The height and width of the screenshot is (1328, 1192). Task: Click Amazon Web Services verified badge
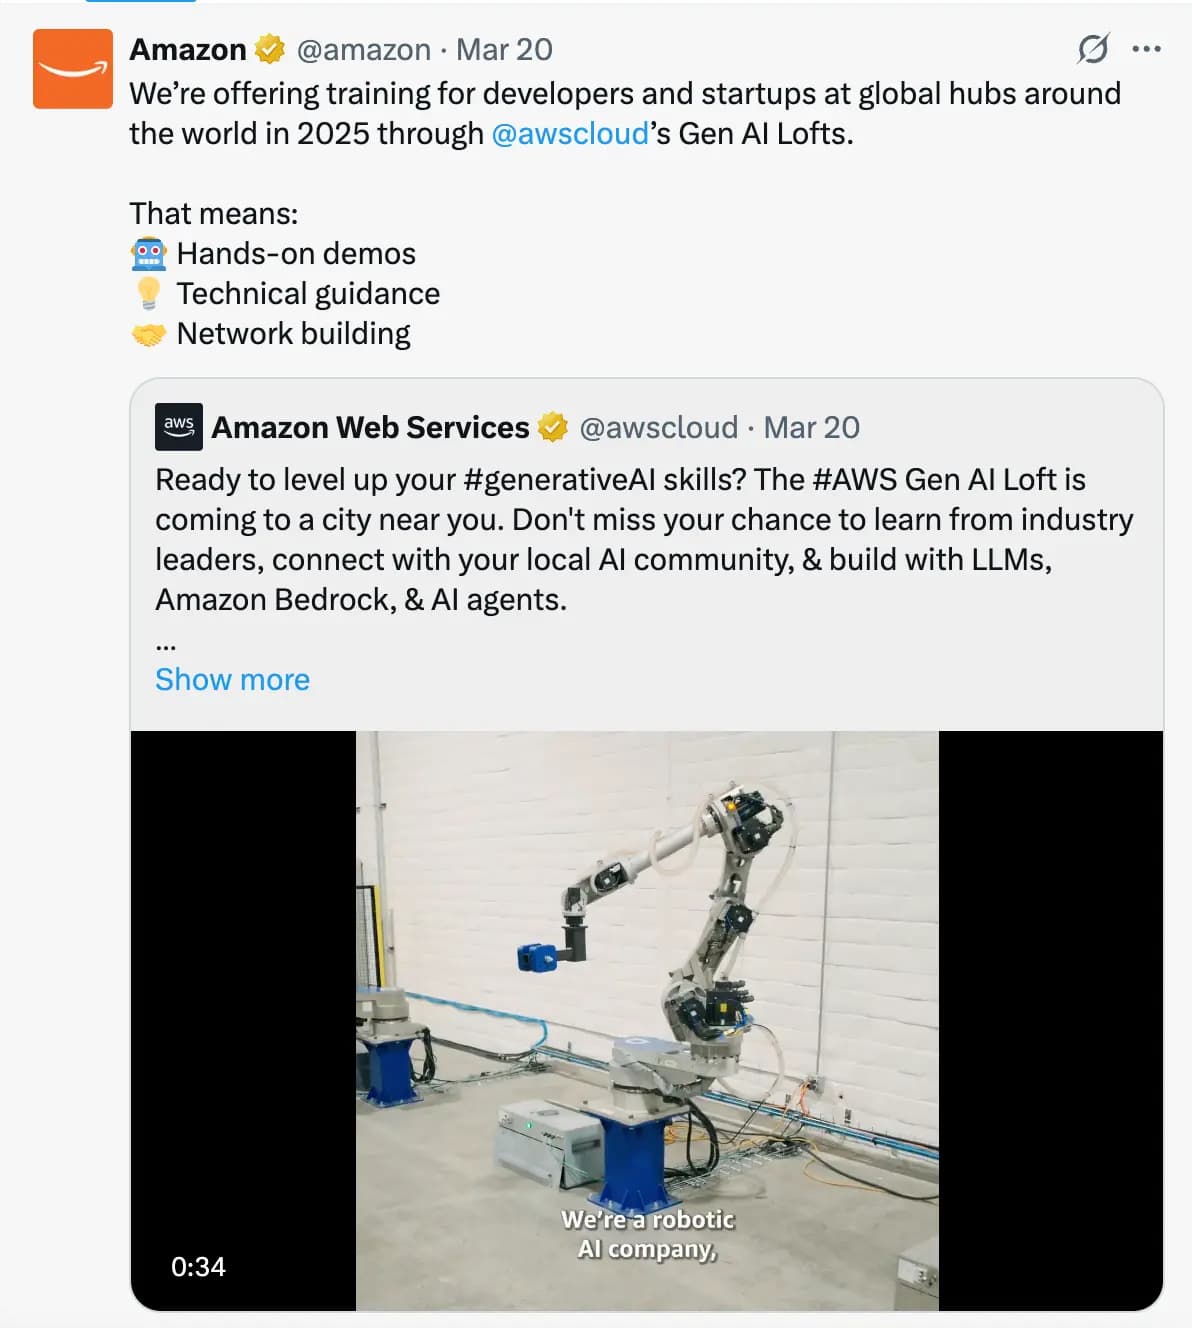(552, 427)
